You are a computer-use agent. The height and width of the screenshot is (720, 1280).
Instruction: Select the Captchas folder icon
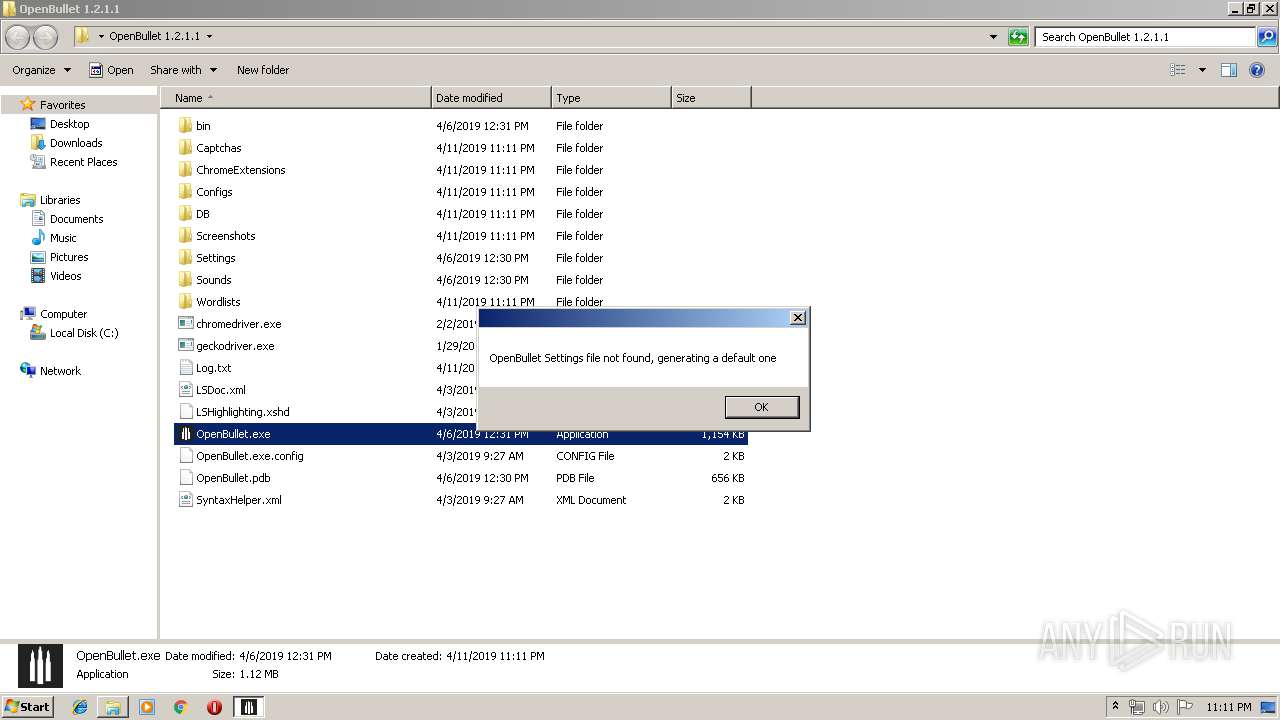tap(185, 148)
